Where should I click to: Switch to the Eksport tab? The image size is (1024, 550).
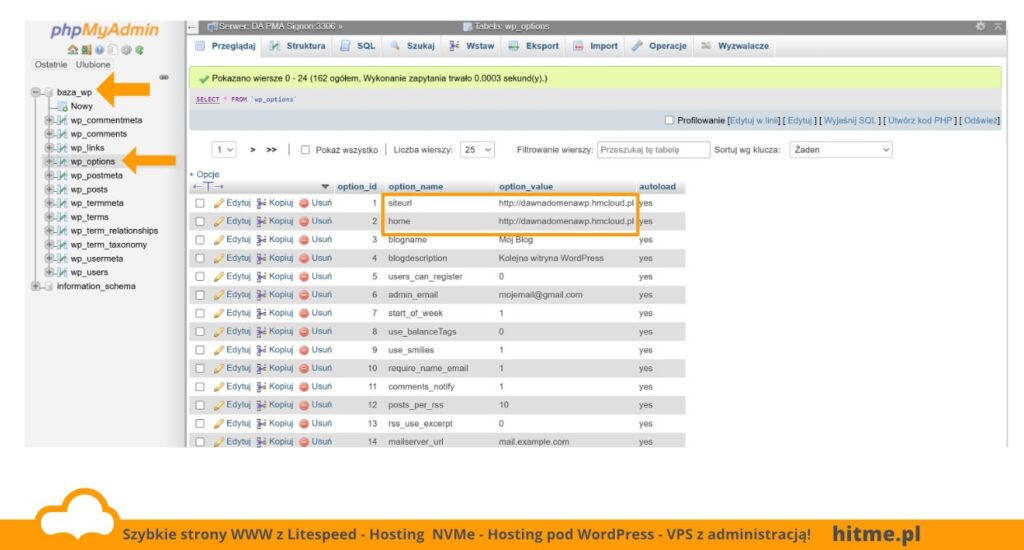click(534, 46)
